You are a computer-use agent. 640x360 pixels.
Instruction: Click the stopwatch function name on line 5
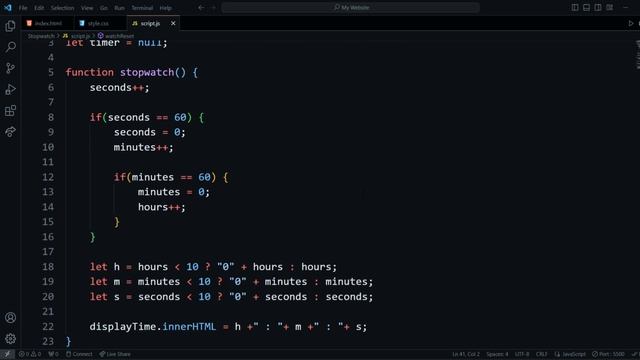(x=147, y=73)
